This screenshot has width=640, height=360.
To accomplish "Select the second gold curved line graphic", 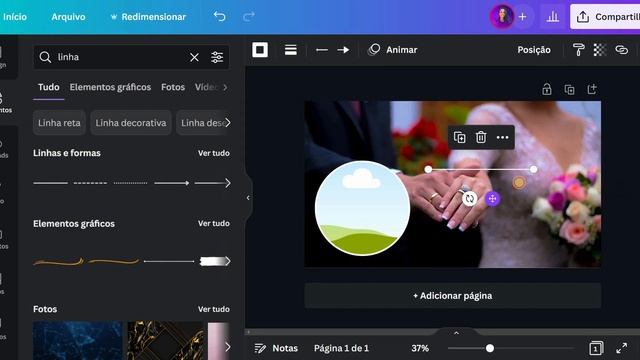I will click(x=113, y=261).
